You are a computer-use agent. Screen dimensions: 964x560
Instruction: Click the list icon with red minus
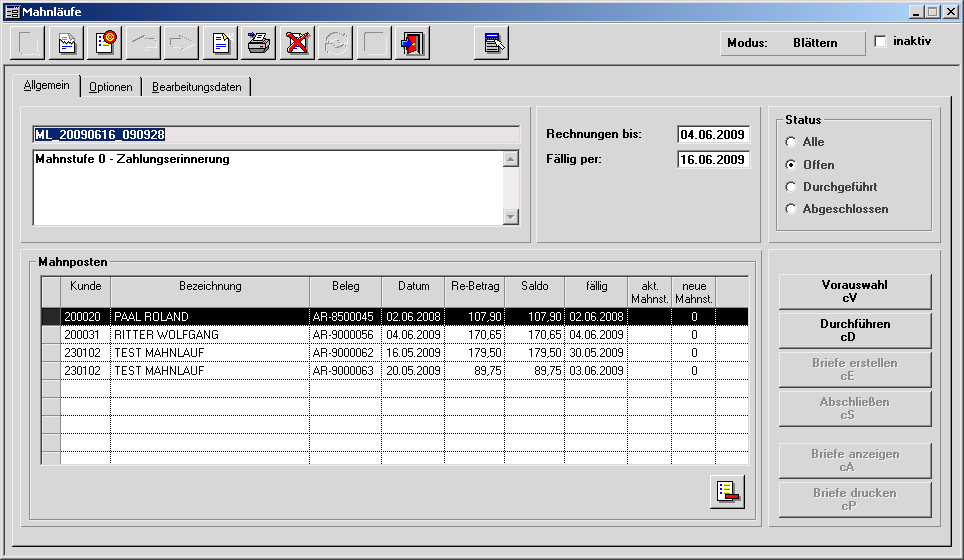pos(728,491)
